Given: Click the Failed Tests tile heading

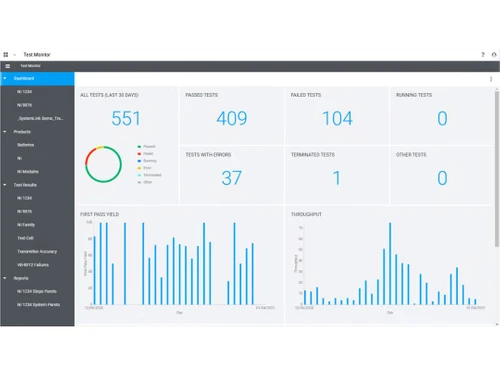Looking at the screenshot, I should (x=306, y=95).
